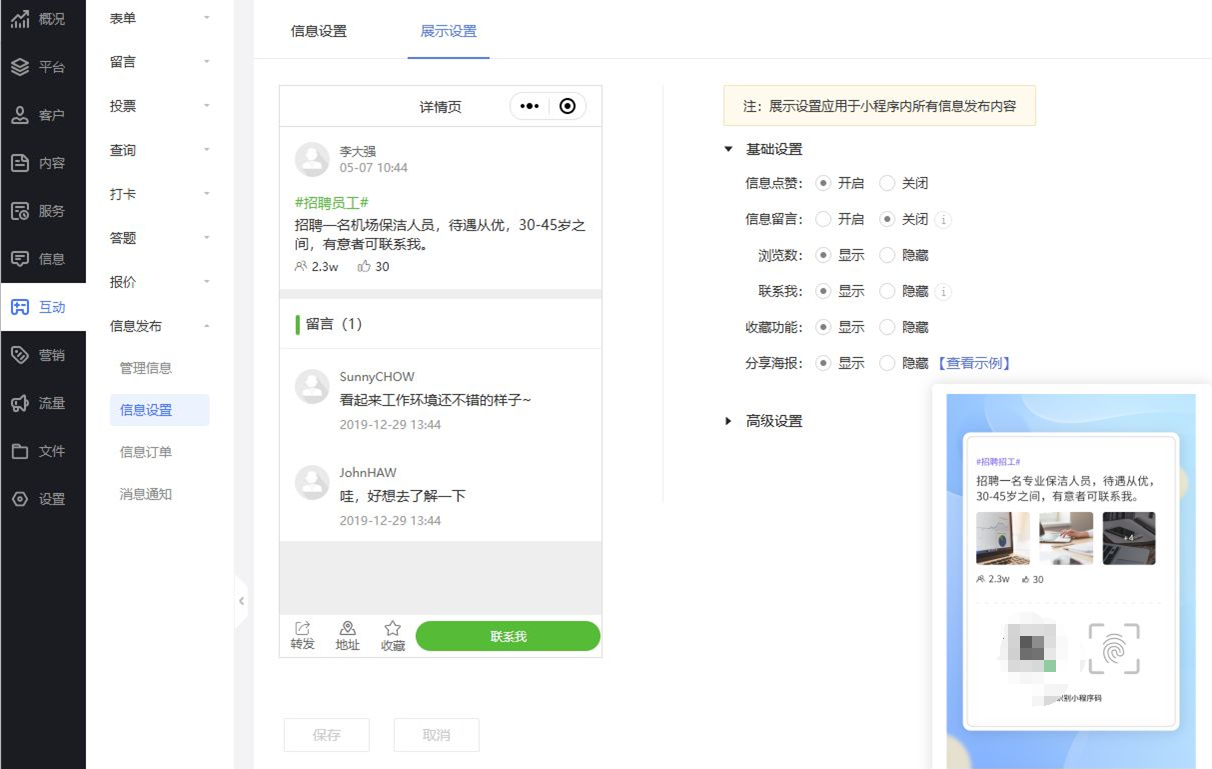This screenshot has width=1212, height=769.
Task: Open the 内容 document icon in sidebar
Action: coord(20,163)
